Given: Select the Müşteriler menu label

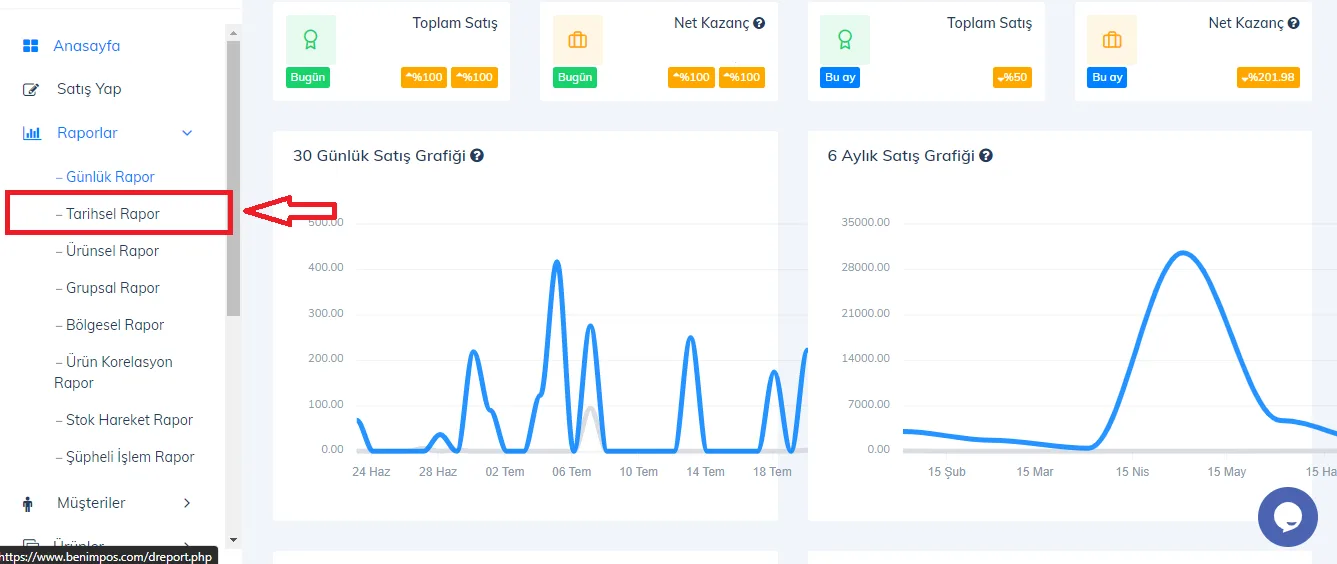Looking at the screenshot, I should point(91,503).
